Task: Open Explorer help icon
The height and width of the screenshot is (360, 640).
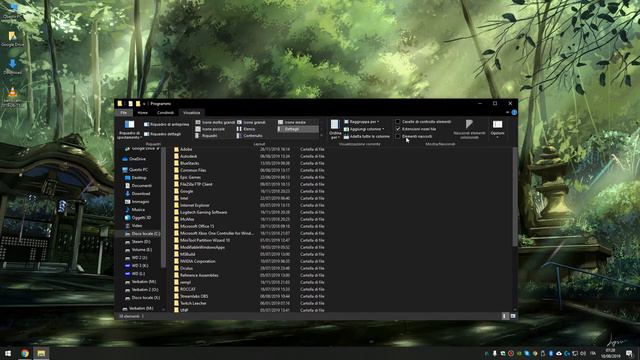Action: point(514,113)
